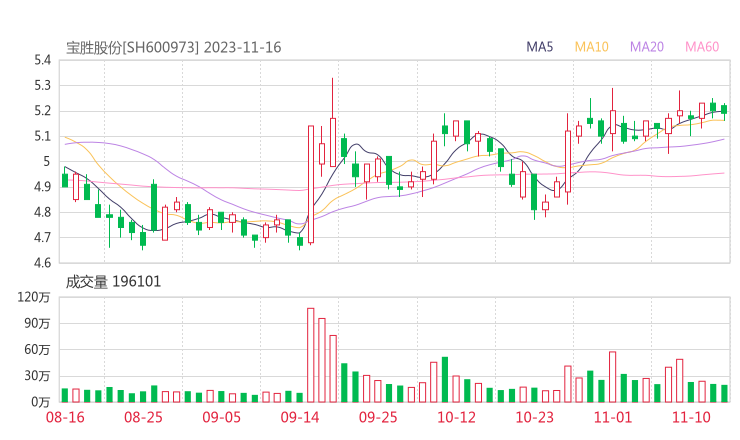Click the 10-23 date label

pyautogui.click(x=534, y=417)
